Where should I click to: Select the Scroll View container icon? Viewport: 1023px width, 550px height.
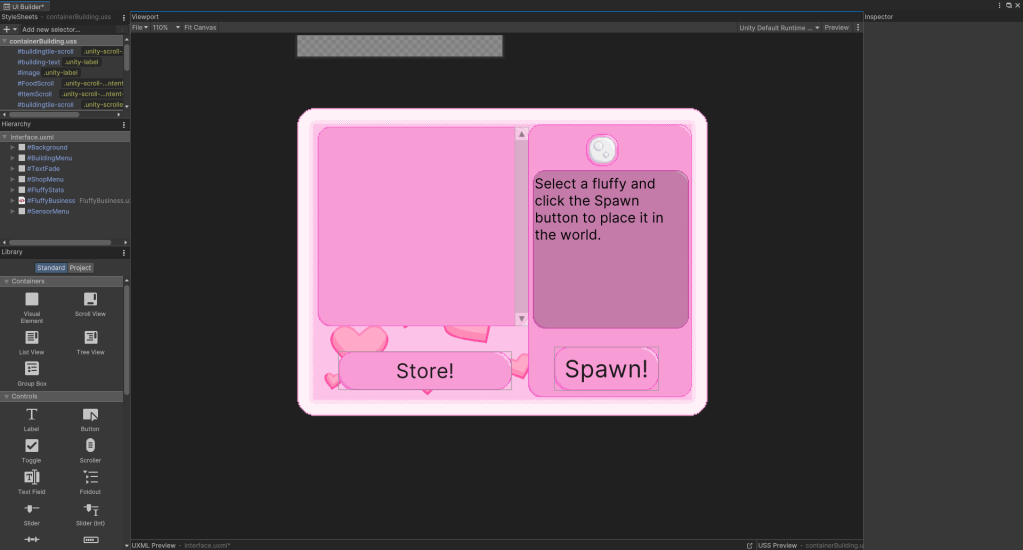[x=90, y=299]
